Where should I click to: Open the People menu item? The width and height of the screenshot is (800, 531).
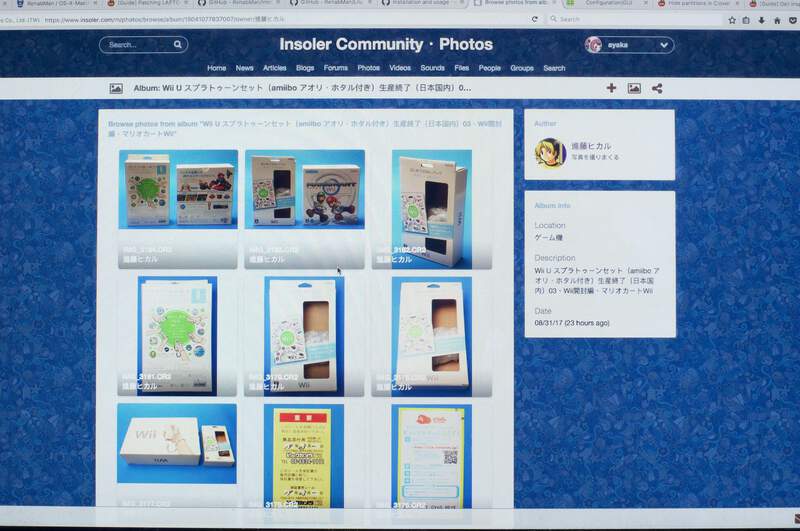point(489,68)
